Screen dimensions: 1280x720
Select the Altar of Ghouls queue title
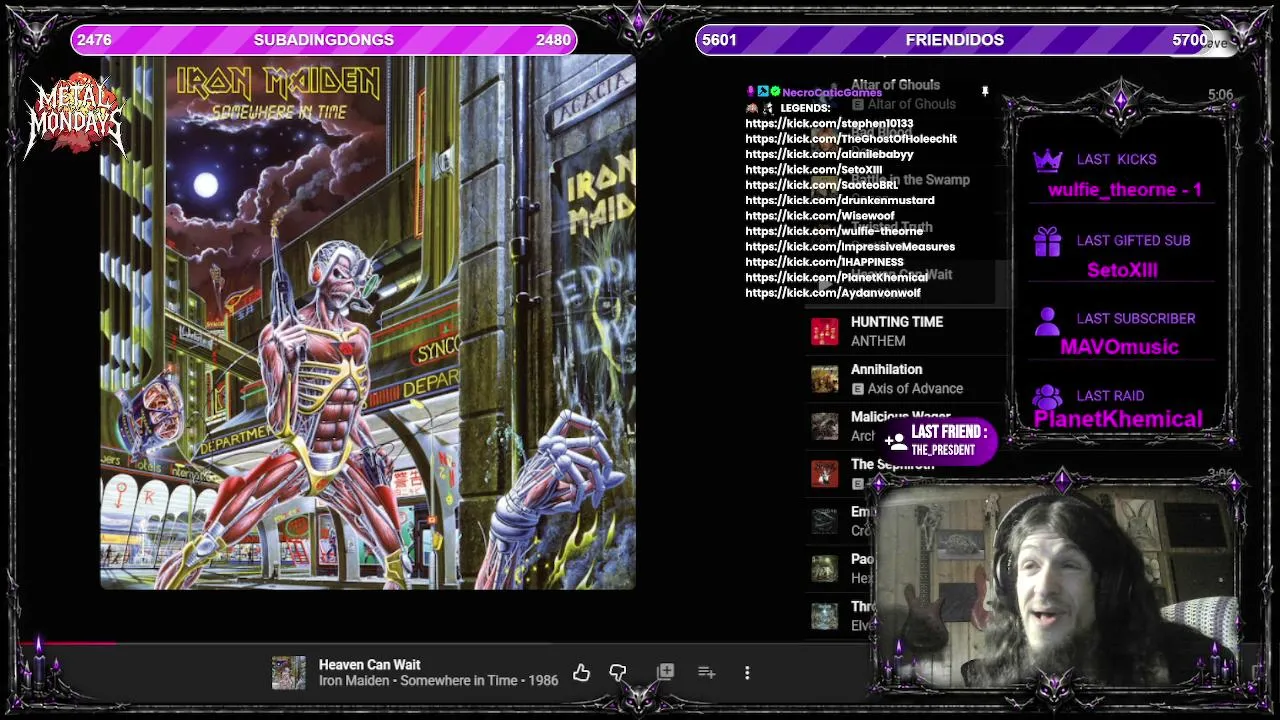pos(895,85)
